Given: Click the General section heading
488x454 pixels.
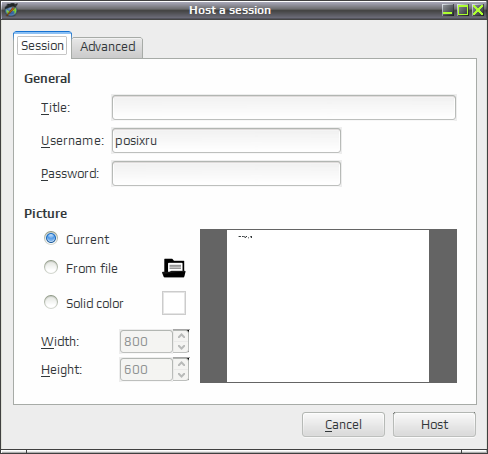Looking at the screenshot, I should click(47, 79).
